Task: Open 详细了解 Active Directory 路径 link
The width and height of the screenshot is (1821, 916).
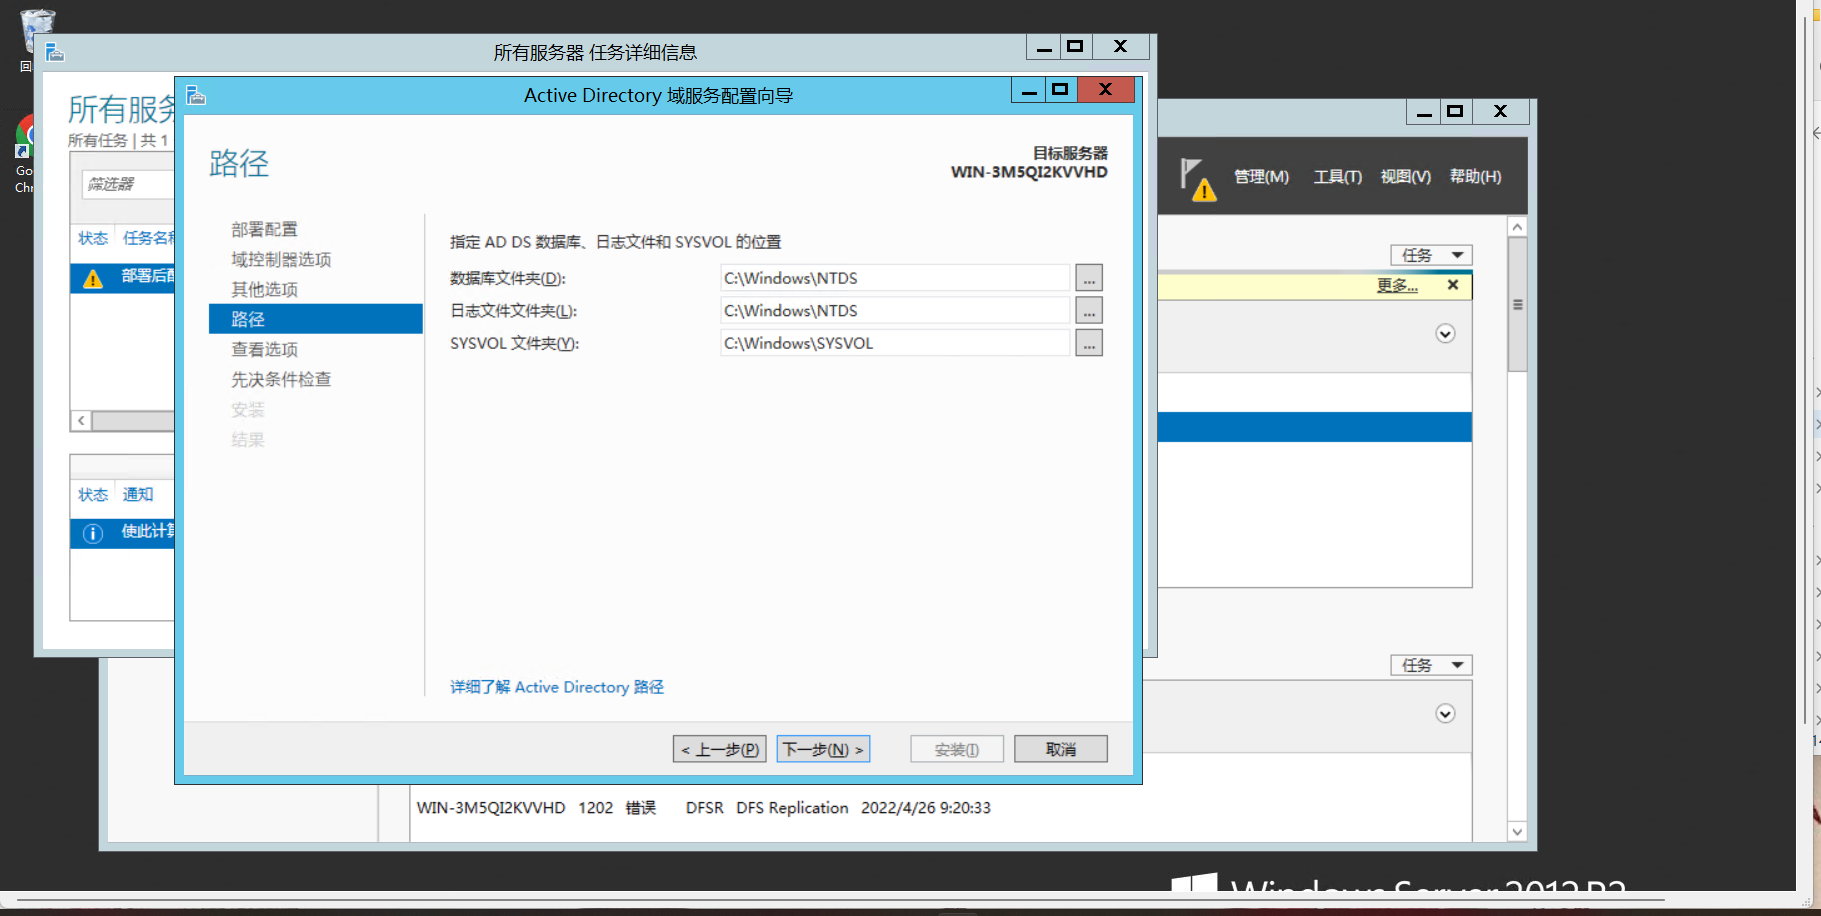Action: point(557,687)
